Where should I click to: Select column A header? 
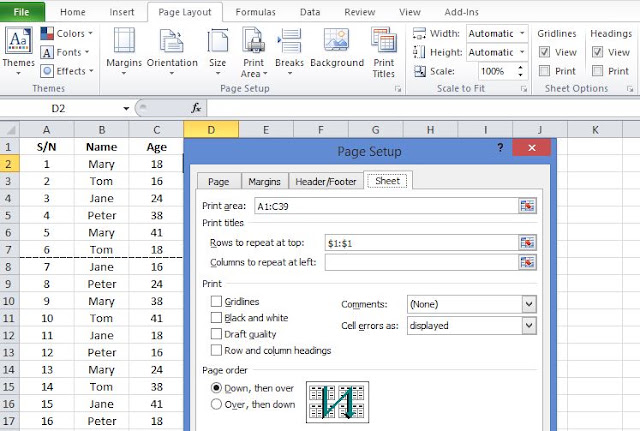pos(47,130)
